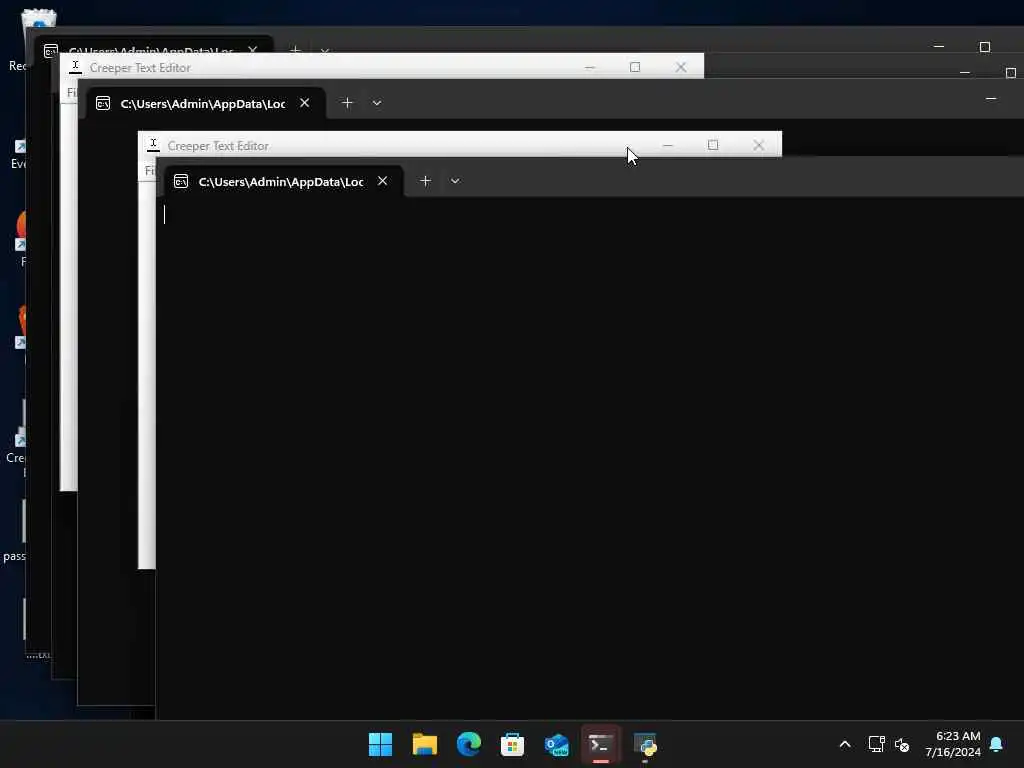Expand the tab dropdown of the front terminal
Viewport: 1024px width, 768px height.
[x=455, y=181]
